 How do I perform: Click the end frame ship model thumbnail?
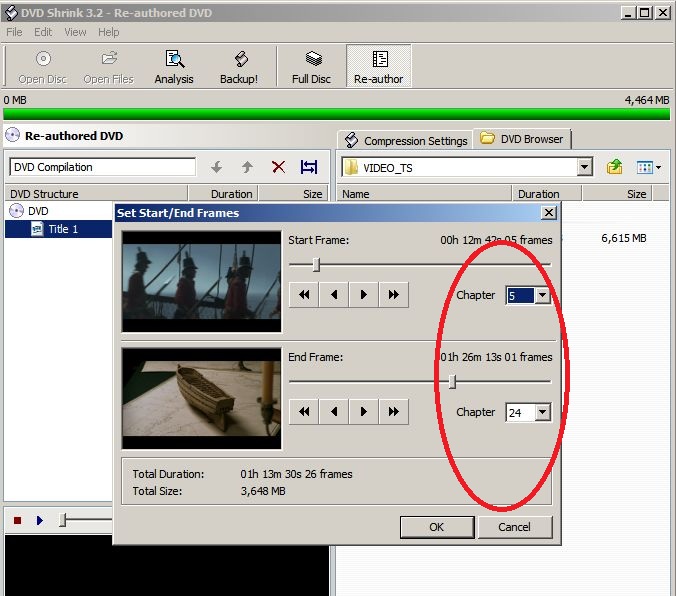click(202, 398)
